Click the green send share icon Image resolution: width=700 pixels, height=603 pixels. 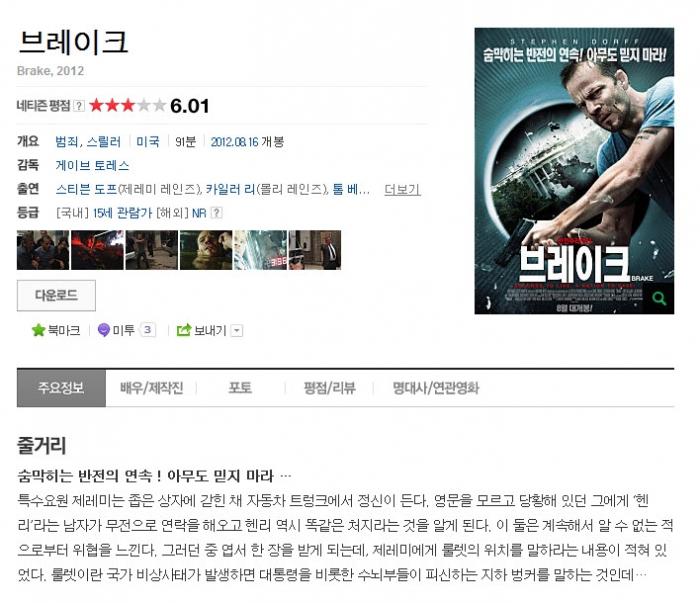tap(184, 330)
